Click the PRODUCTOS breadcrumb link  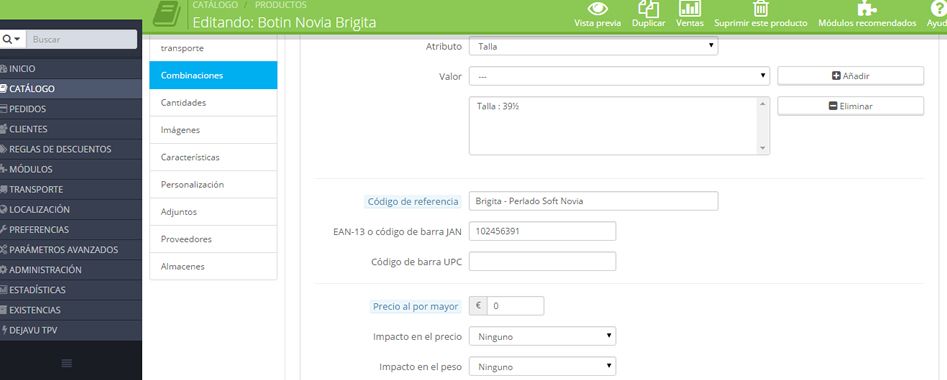click(280, 5)
